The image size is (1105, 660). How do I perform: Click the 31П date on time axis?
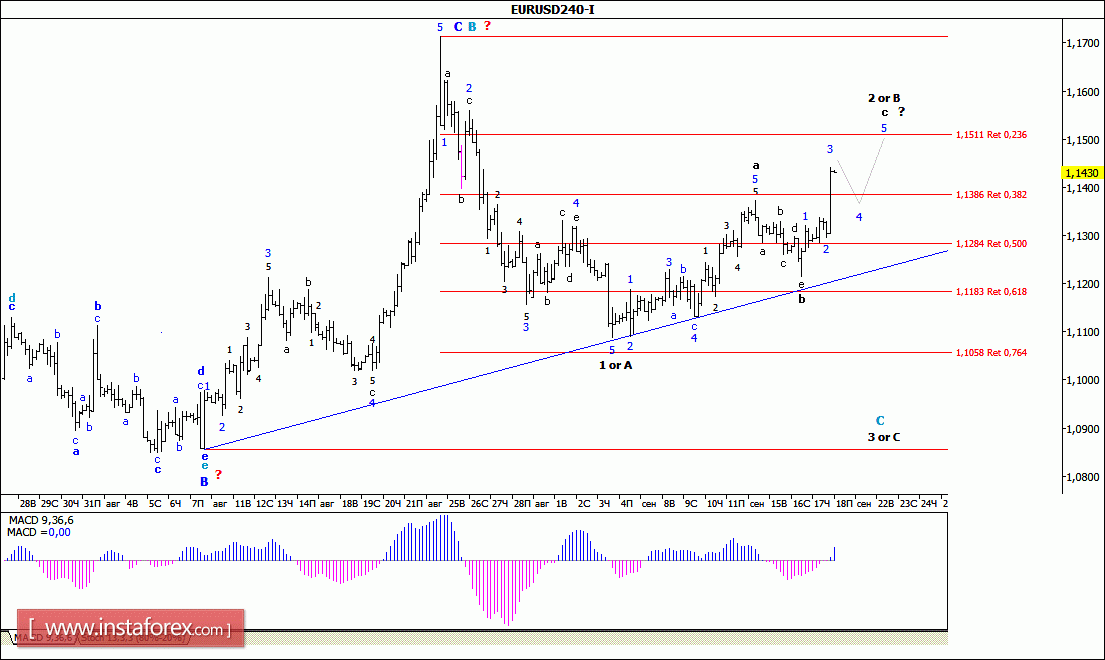coord(92,504)
